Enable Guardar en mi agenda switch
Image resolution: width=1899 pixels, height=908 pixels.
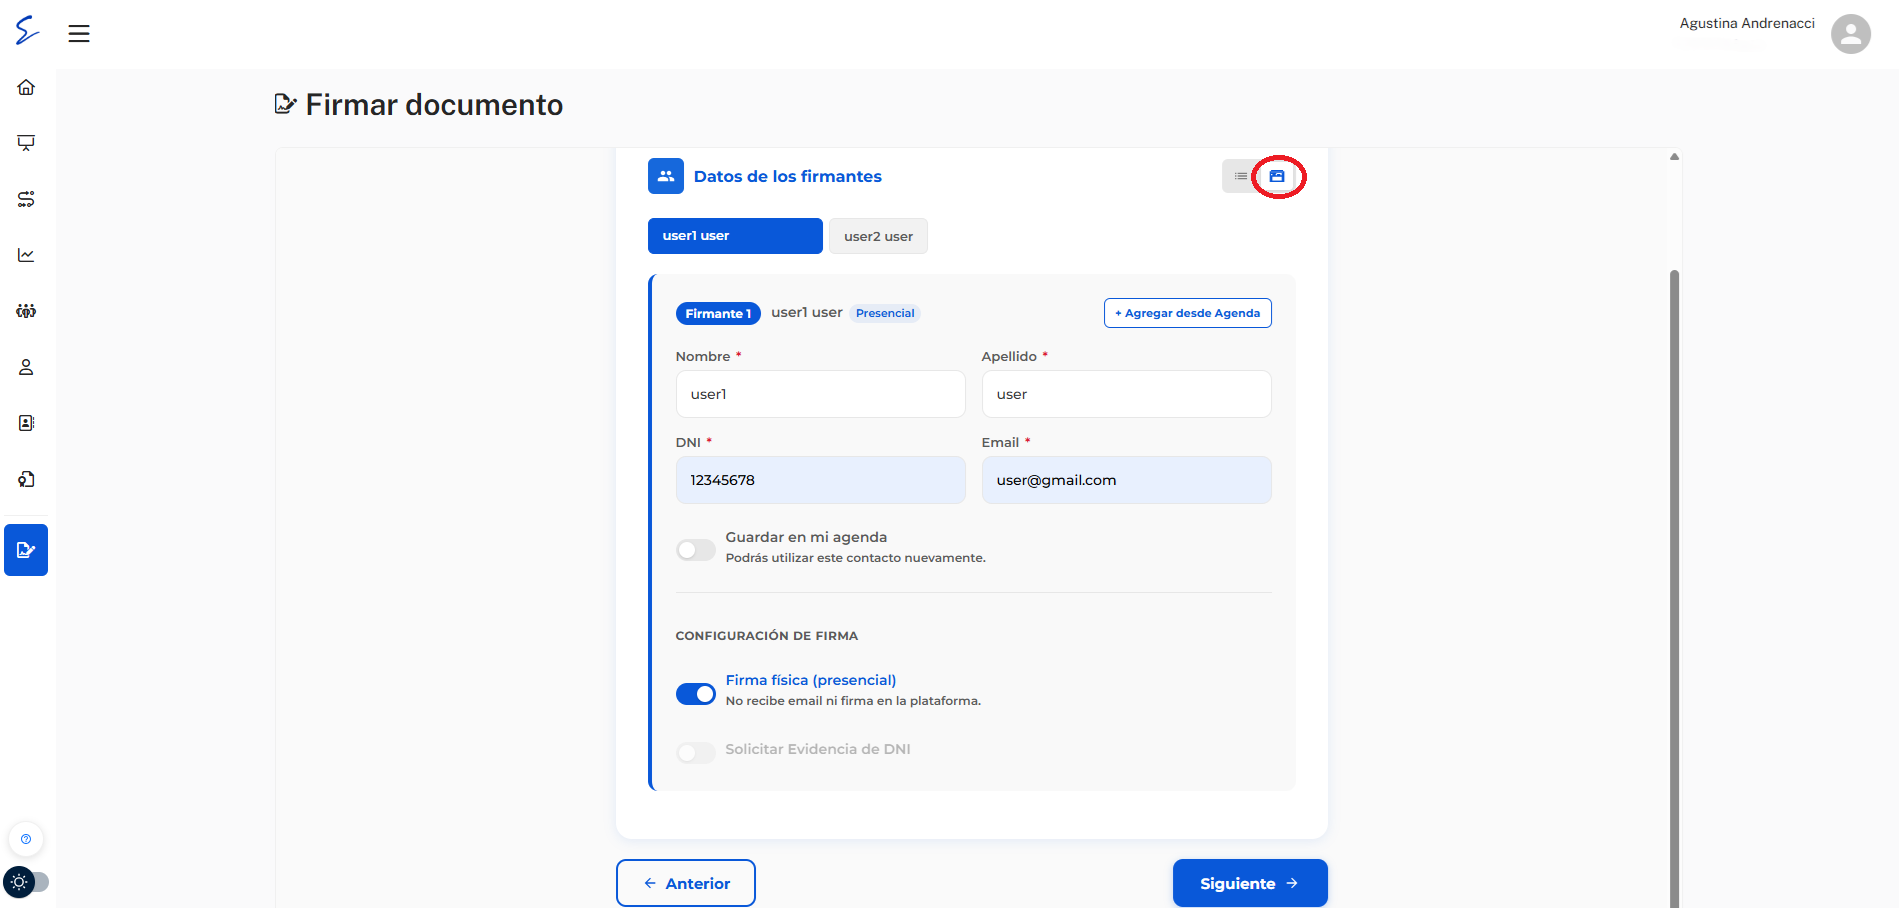(696, 549)
